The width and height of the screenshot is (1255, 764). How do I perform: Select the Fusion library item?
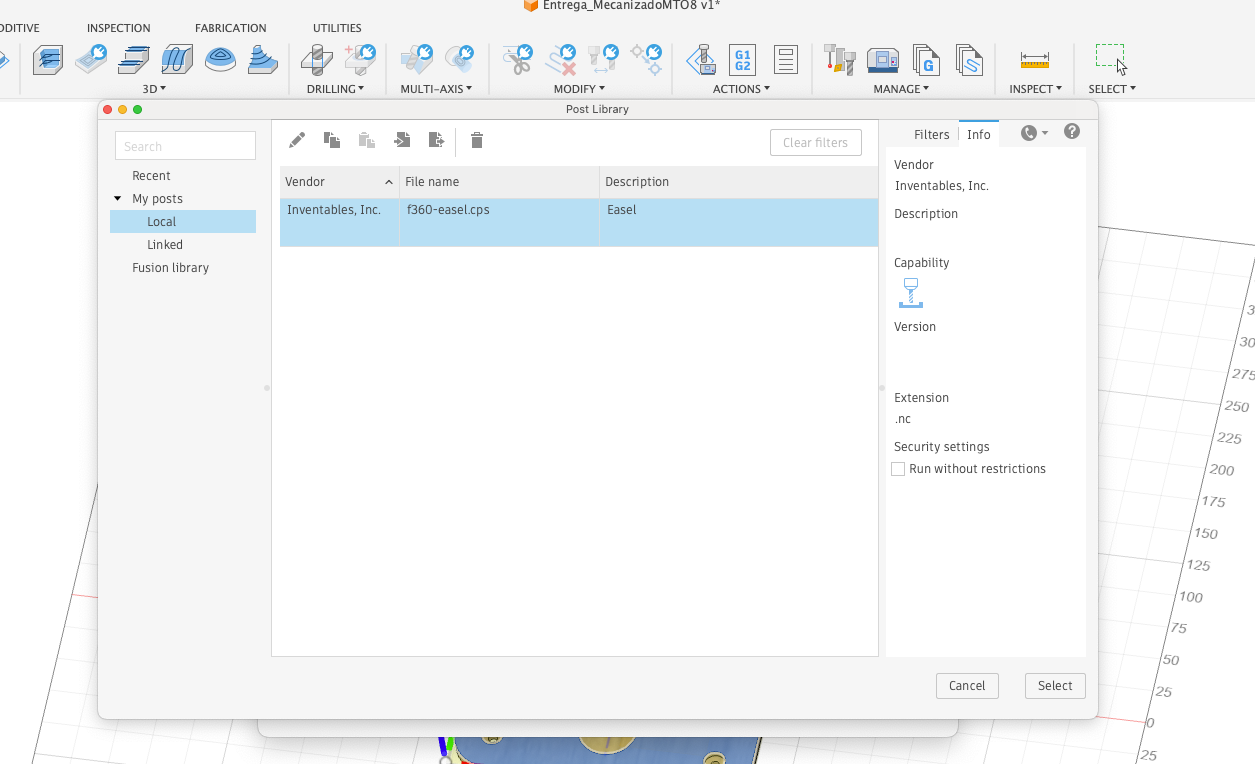pos(170,267)
